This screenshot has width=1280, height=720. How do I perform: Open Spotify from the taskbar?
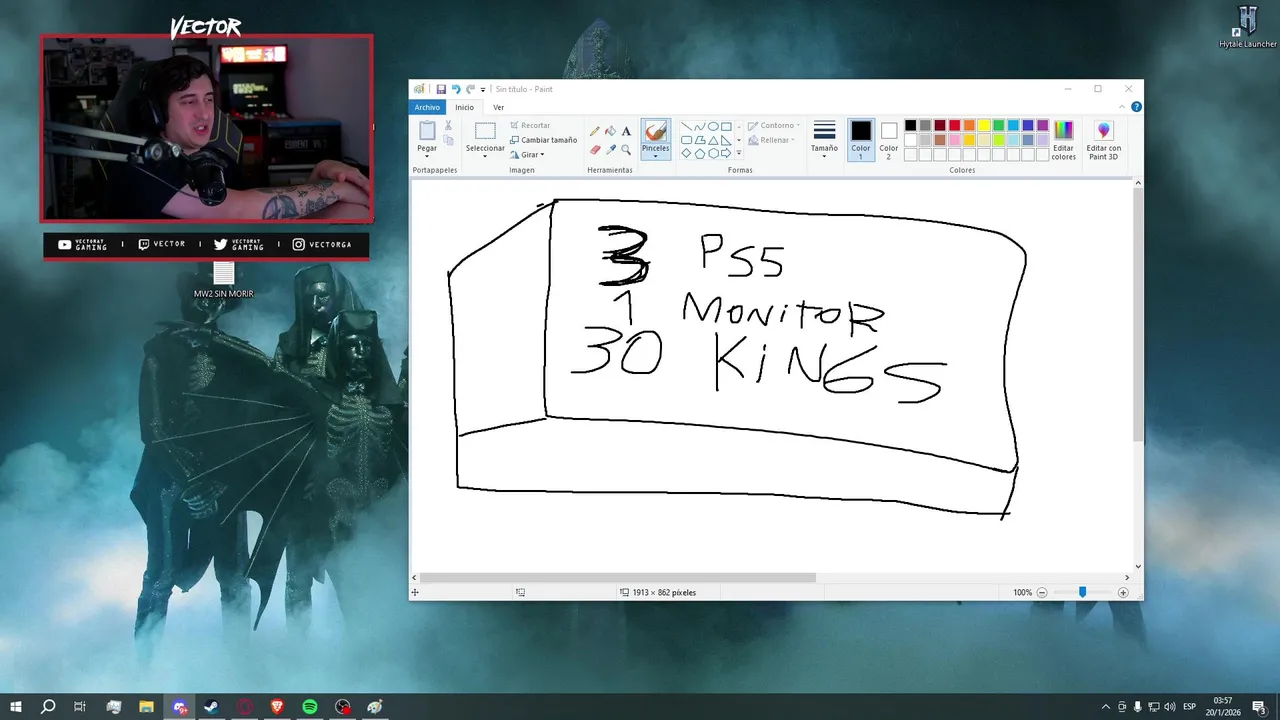(x=310, y=707)
